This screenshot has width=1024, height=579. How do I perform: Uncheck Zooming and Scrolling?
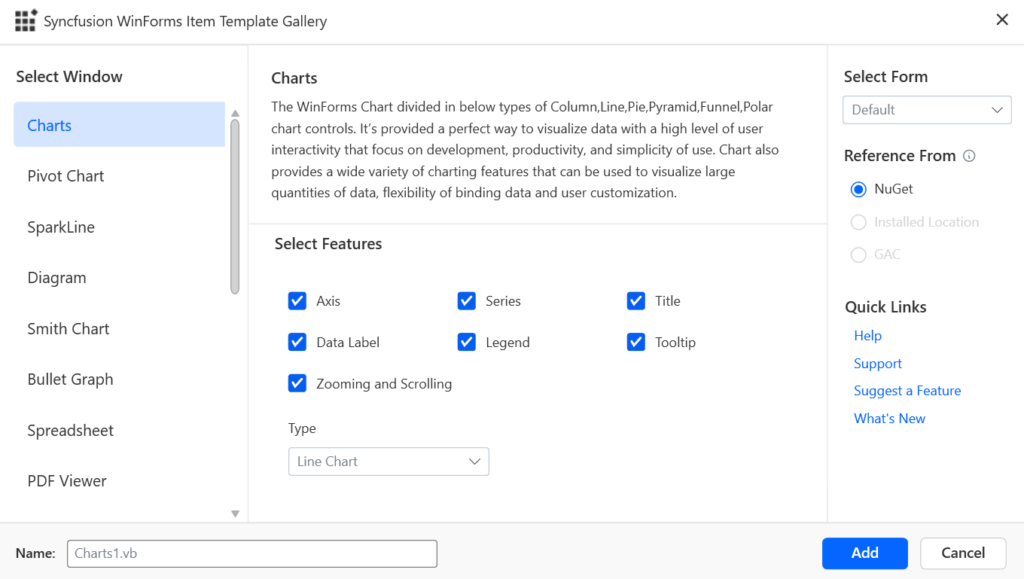click(x=297, y=383)
